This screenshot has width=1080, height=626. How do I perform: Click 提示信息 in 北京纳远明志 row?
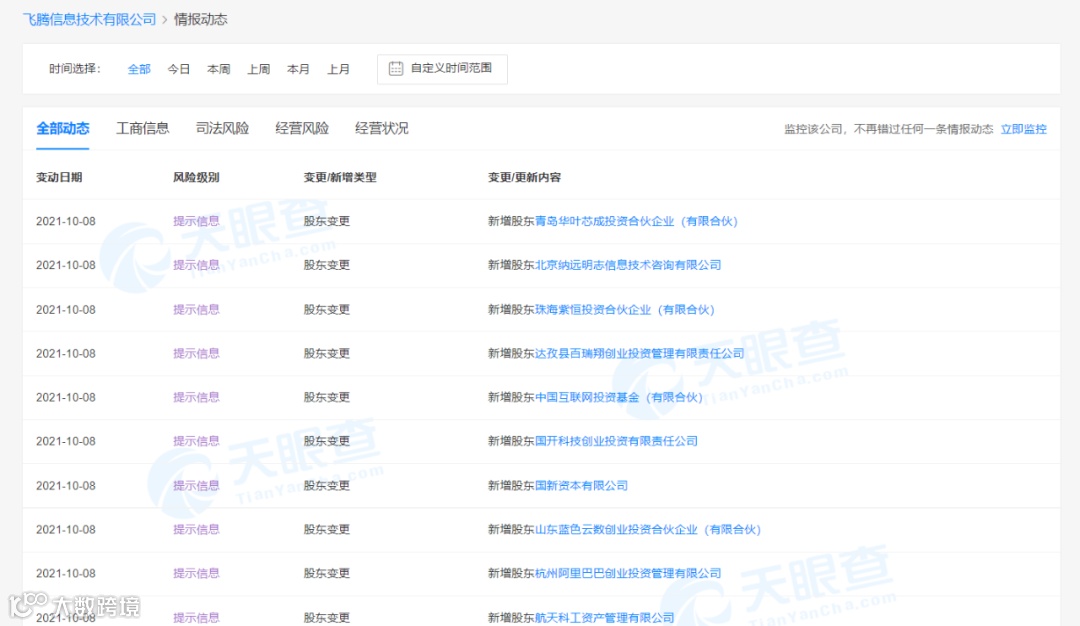(x=196, y=265)
